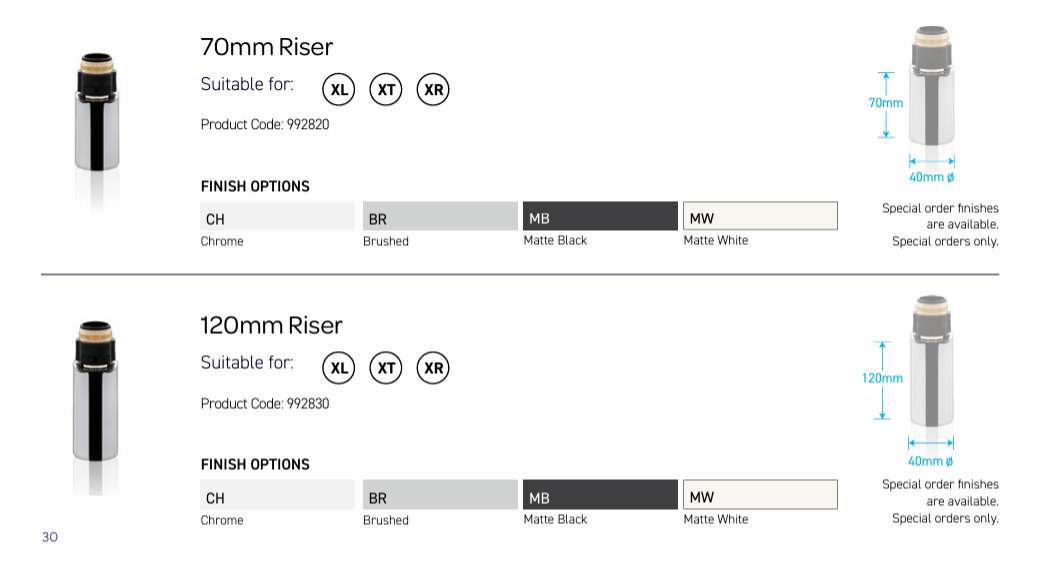Choose Matte White MW swatch for 70mm Riser

point(760,216)
